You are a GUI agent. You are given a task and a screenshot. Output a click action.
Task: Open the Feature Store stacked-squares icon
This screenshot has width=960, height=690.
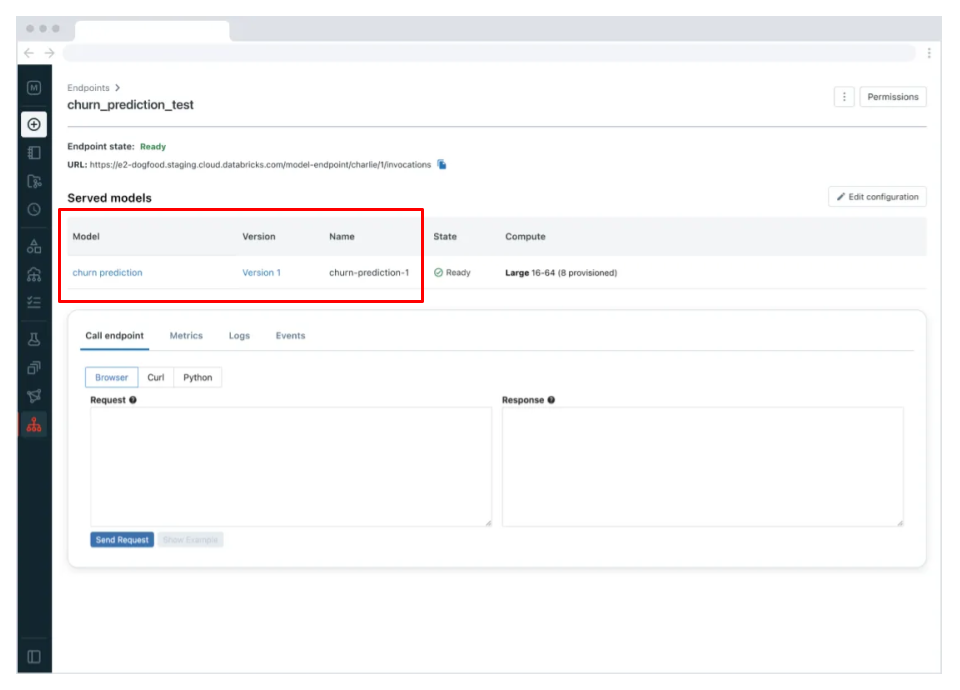click(34, 367)
